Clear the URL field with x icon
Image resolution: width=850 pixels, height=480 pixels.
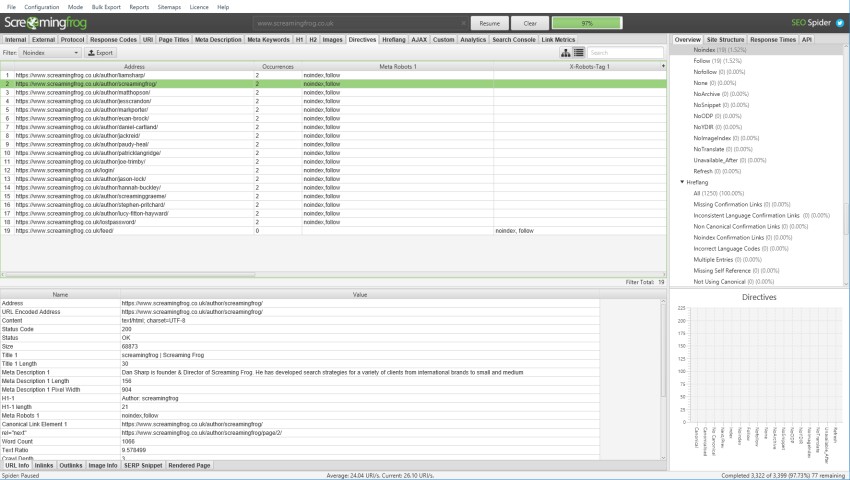463,23
